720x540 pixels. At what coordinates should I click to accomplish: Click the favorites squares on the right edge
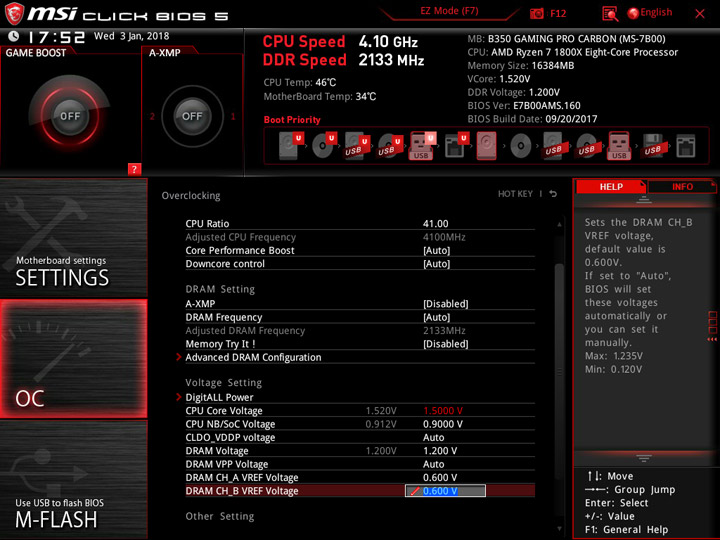713,322
